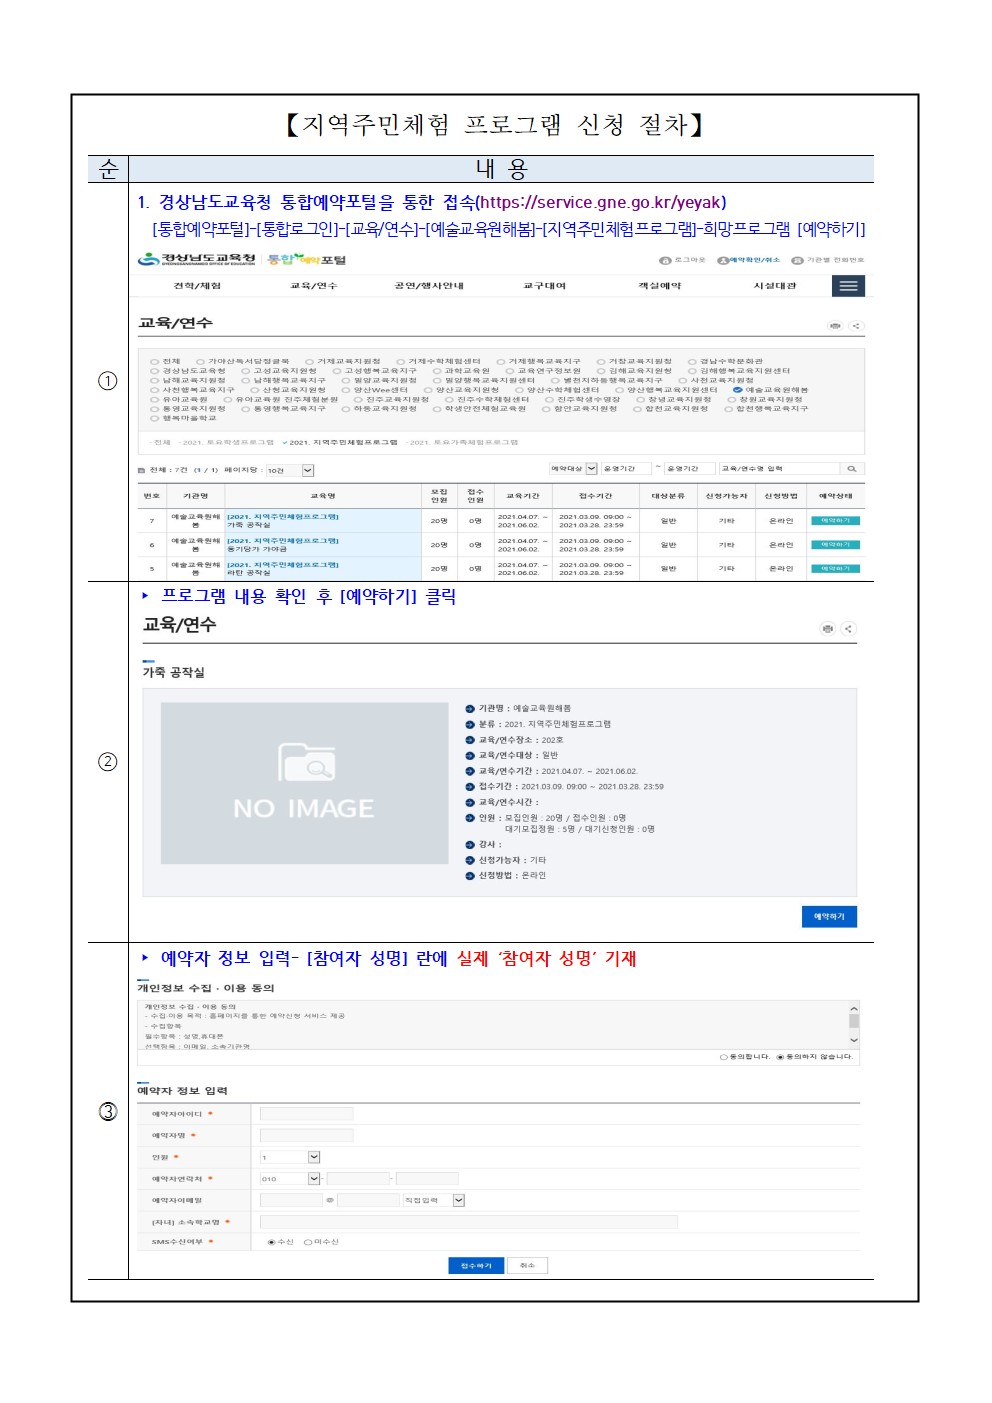This screenshot has height=1403, width=992.
Task: Click the search magnifier icon
Action: [852, 468]
